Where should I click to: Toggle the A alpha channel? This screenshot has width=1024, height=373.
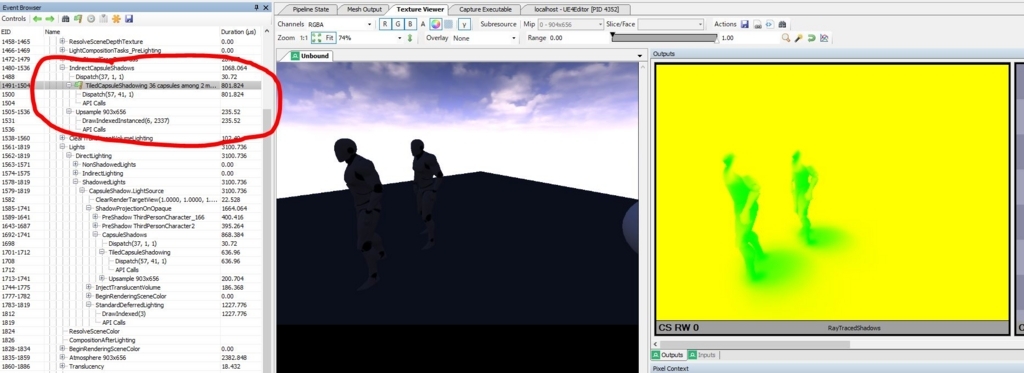click(423, 24)
